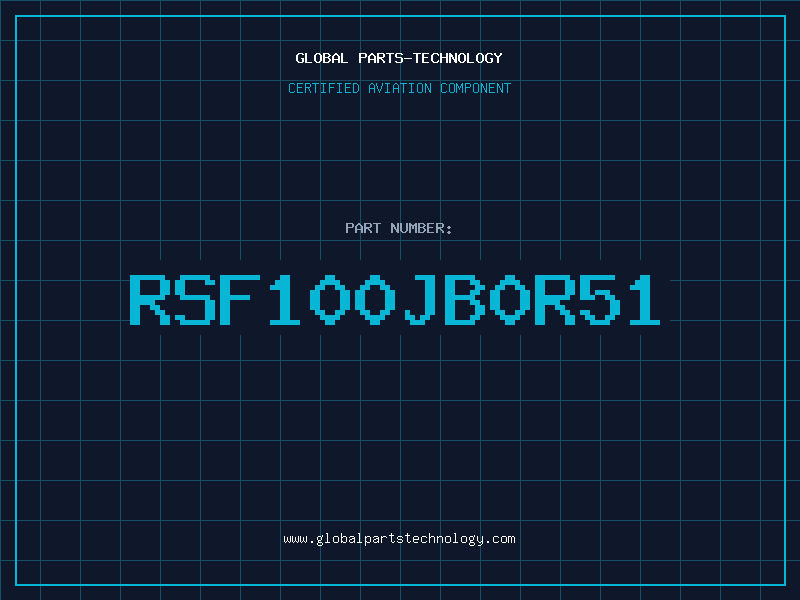Select the word AVIATION in the subtitle
The width and height of the screenshot is (800, 600).
pos(400,88)
